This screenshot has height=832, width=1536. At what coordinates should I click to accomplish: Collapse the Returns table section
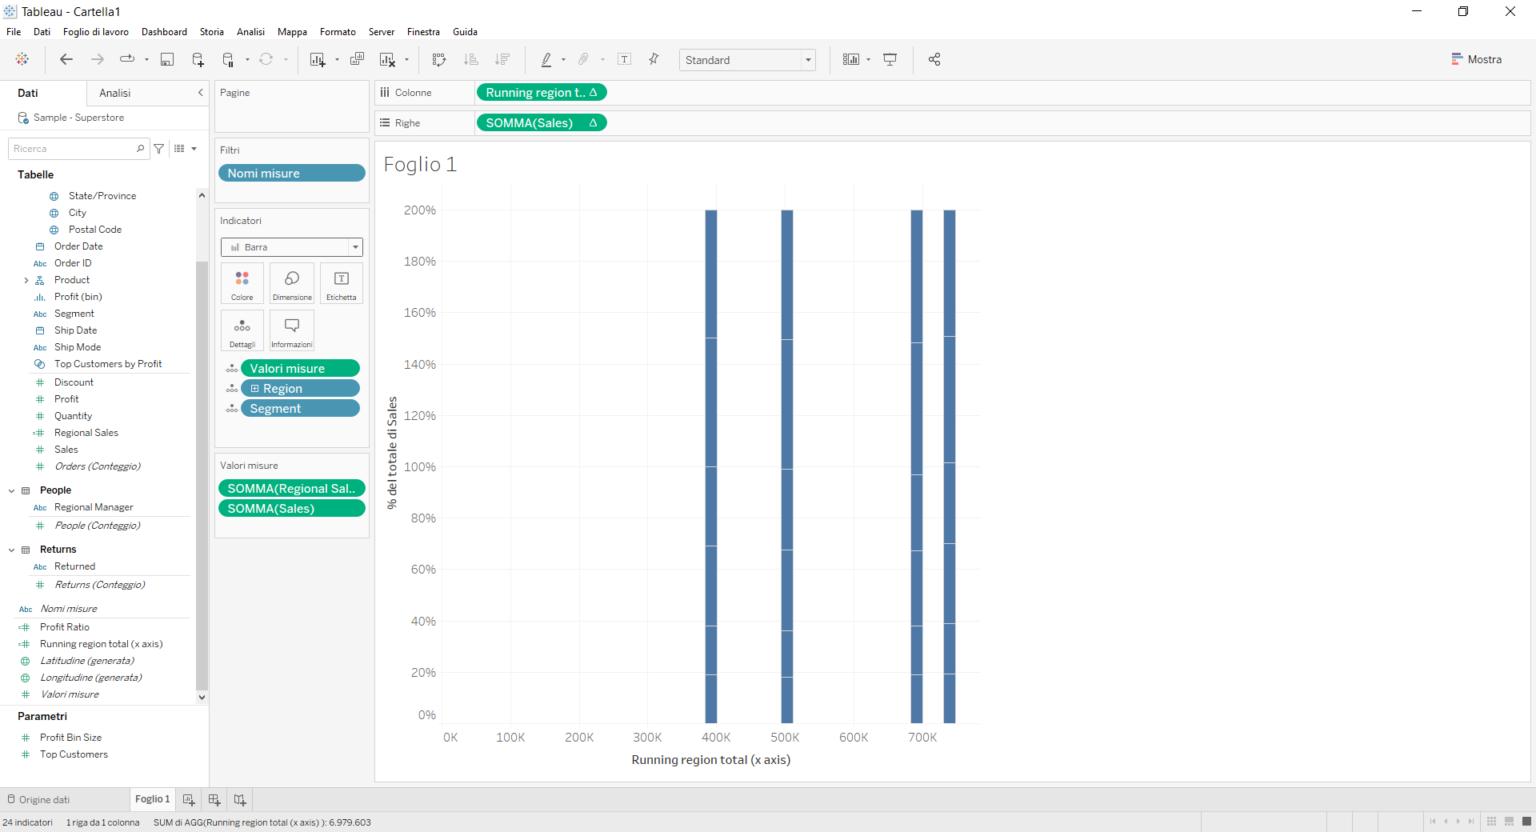point(9,548)
